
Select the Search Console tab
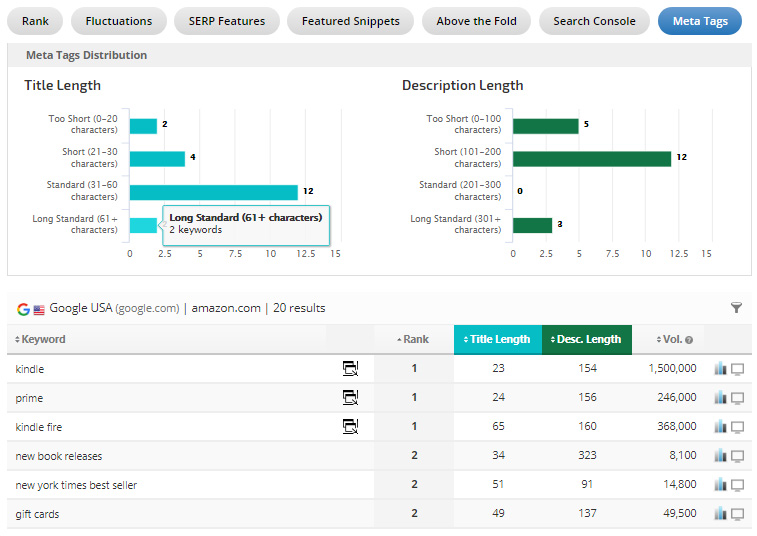click(x=594, y=21)
